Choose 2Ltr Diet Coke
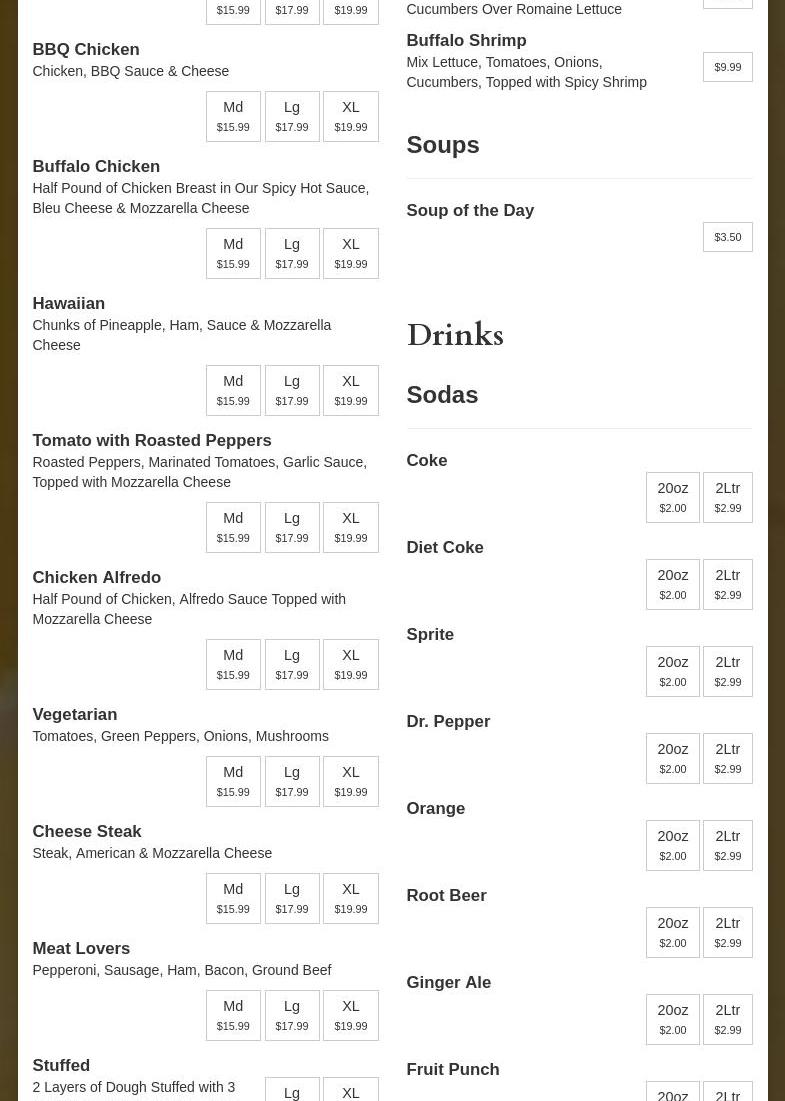Image resolution: width=785 pixels, height=1101 pixels. coord(727,584)
